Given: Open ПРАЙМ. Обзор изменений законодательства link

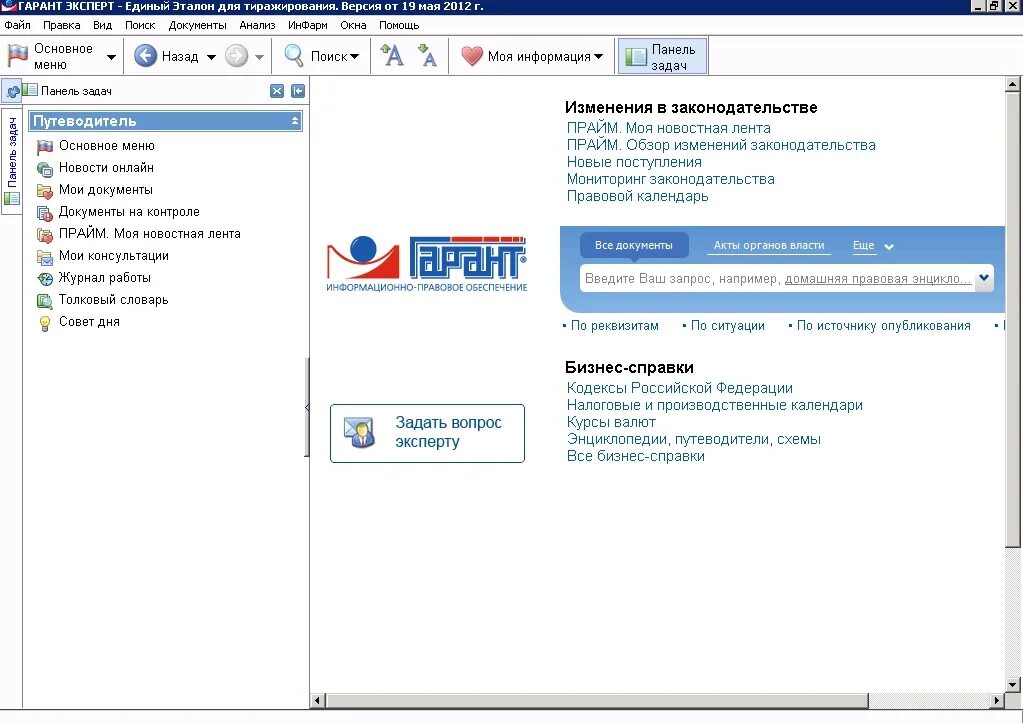Looking at the screenshot, I should [721, 146].
